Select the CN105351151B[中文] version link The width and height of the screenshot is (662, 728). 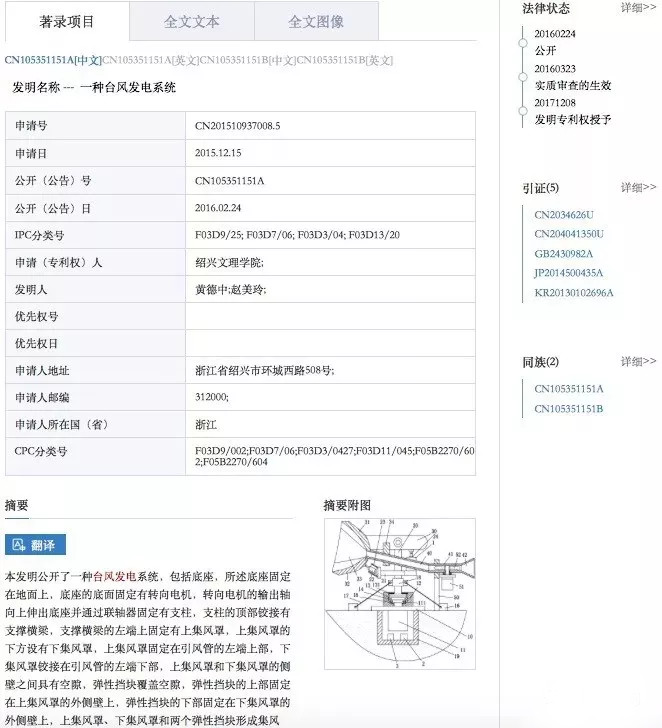coord(247,60)
